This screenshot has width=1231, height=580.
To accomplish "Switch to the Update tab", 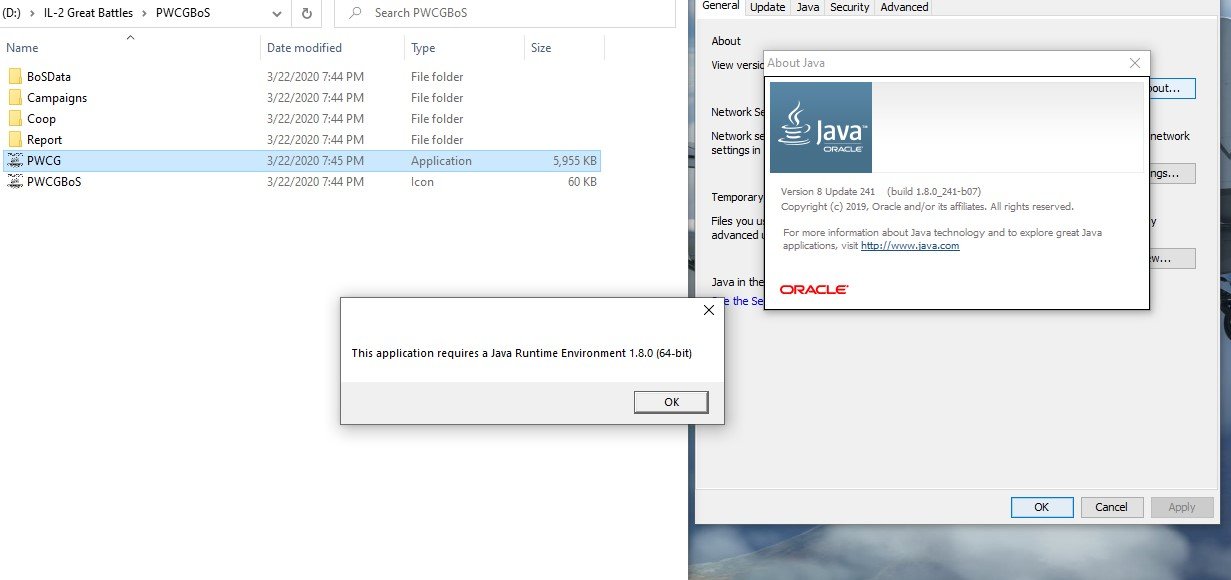I will coord(767,7).
